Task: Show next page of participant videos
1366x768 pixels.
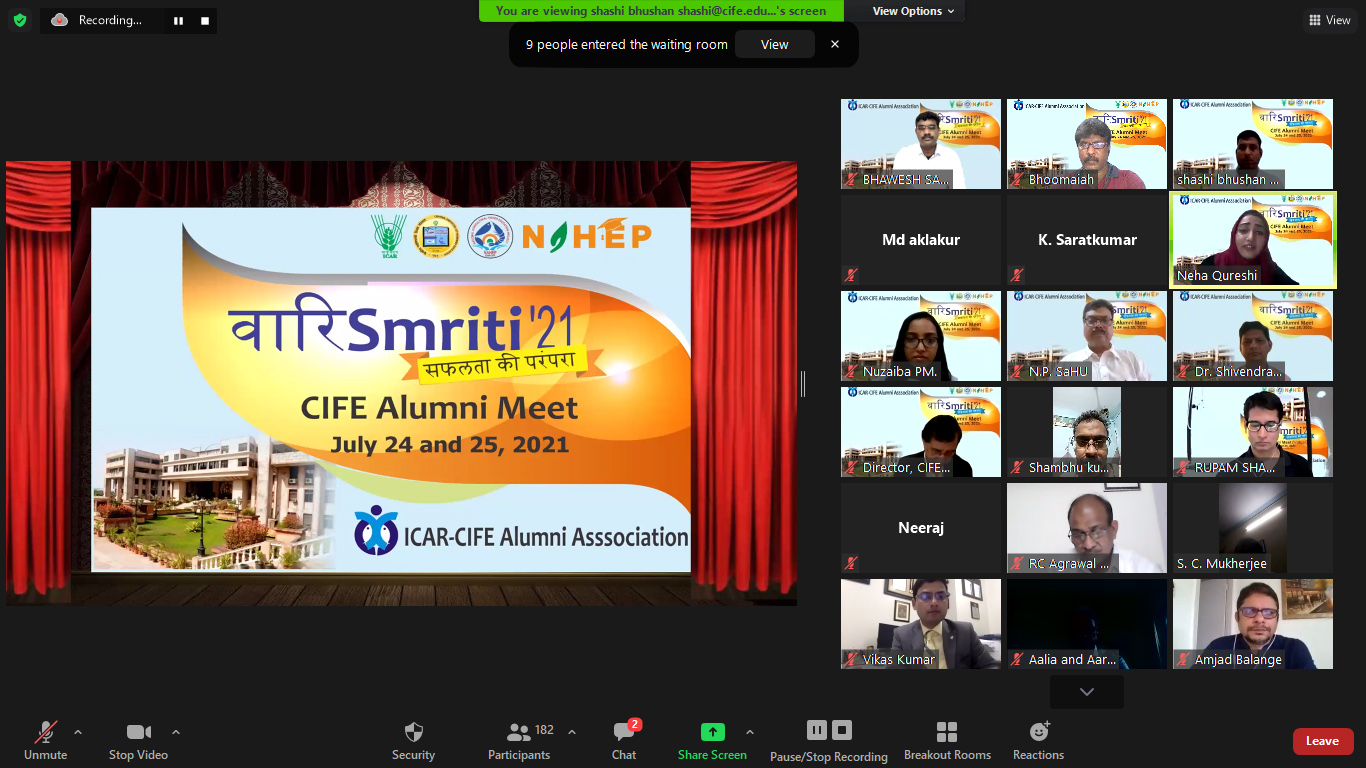Action: 1086,692
